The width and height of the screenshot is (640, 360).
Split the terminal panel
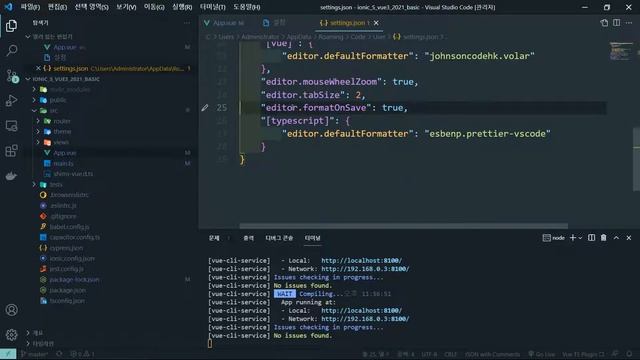click(x=591, y=238)
